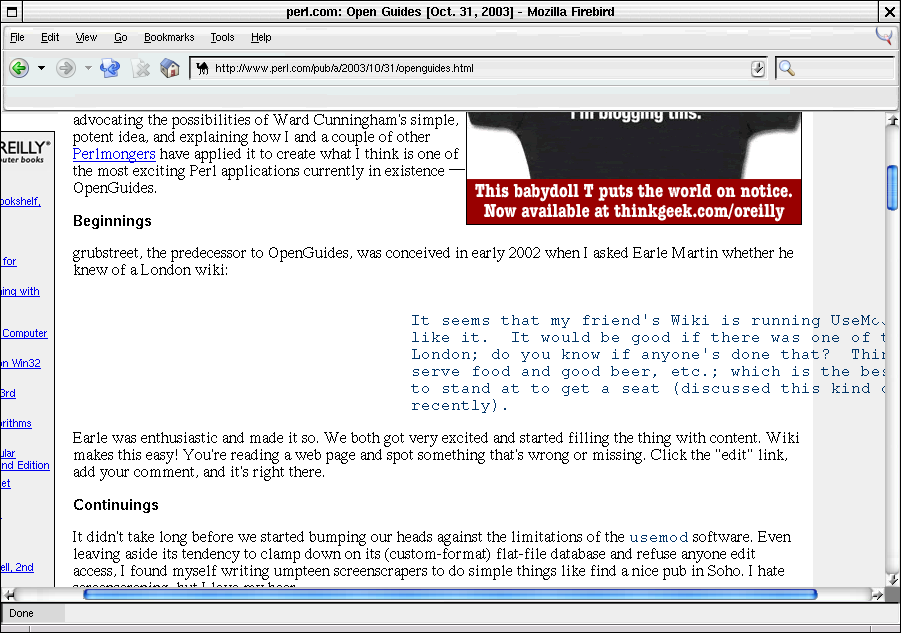Open the back history dropdown arrow
Screen dimensions: 901x633
[41, 68]
